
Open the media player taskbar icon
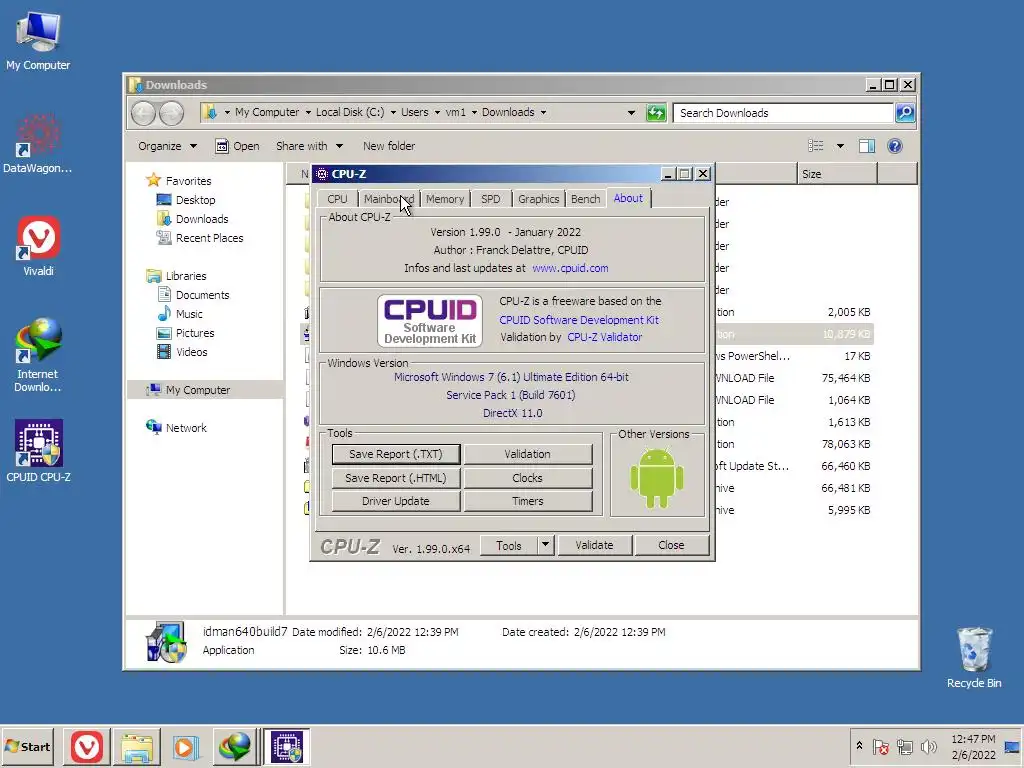click(185, 746)
